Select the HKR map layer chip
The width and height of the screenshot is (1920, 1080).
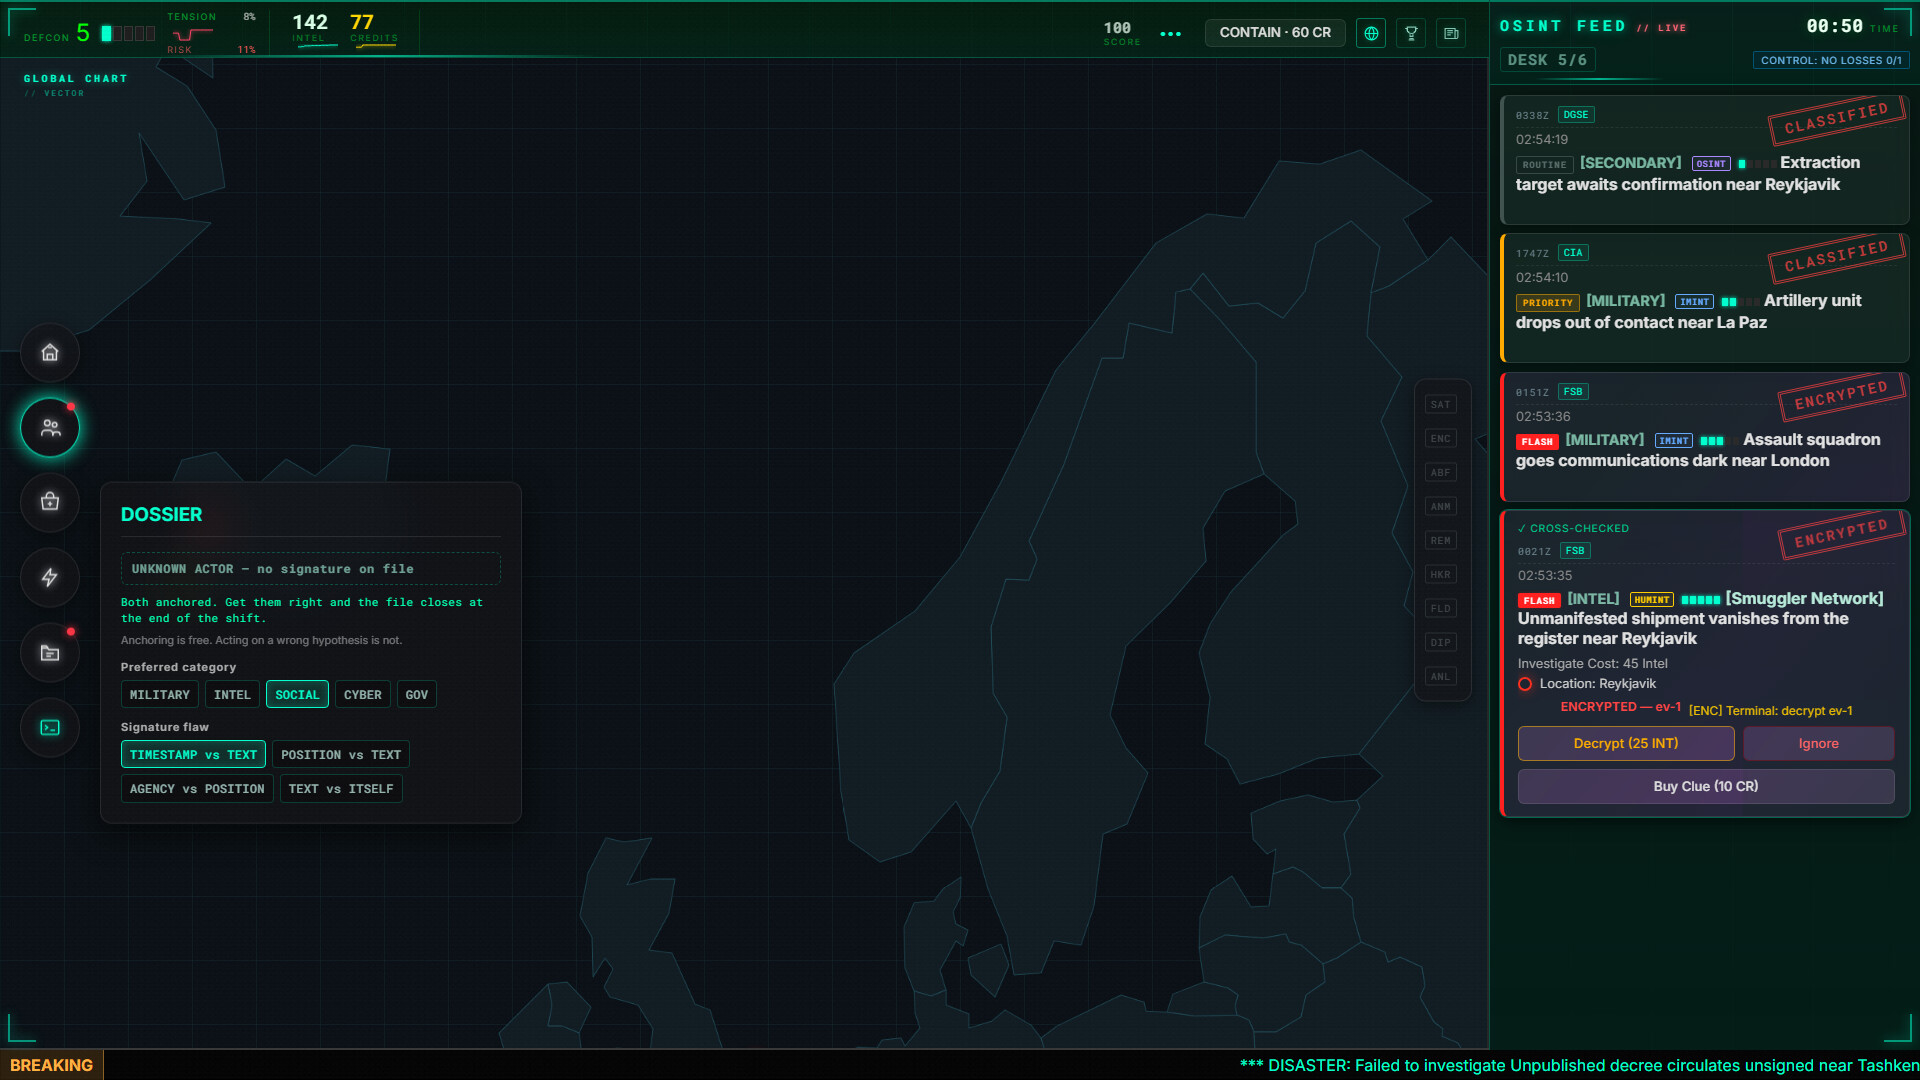(1440, 575)
